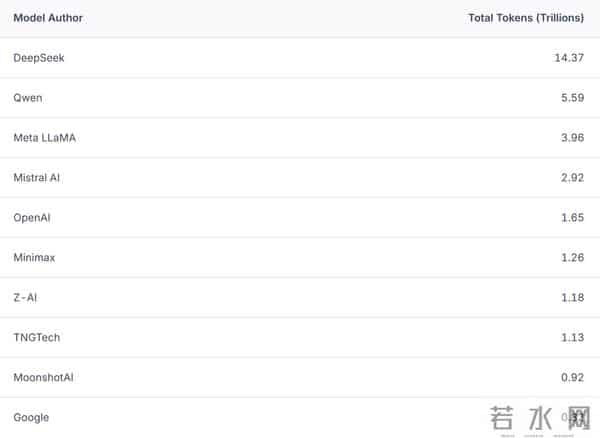
Task: Sort by Total Tokens (Trillions) header
Action: pos(526,18)
